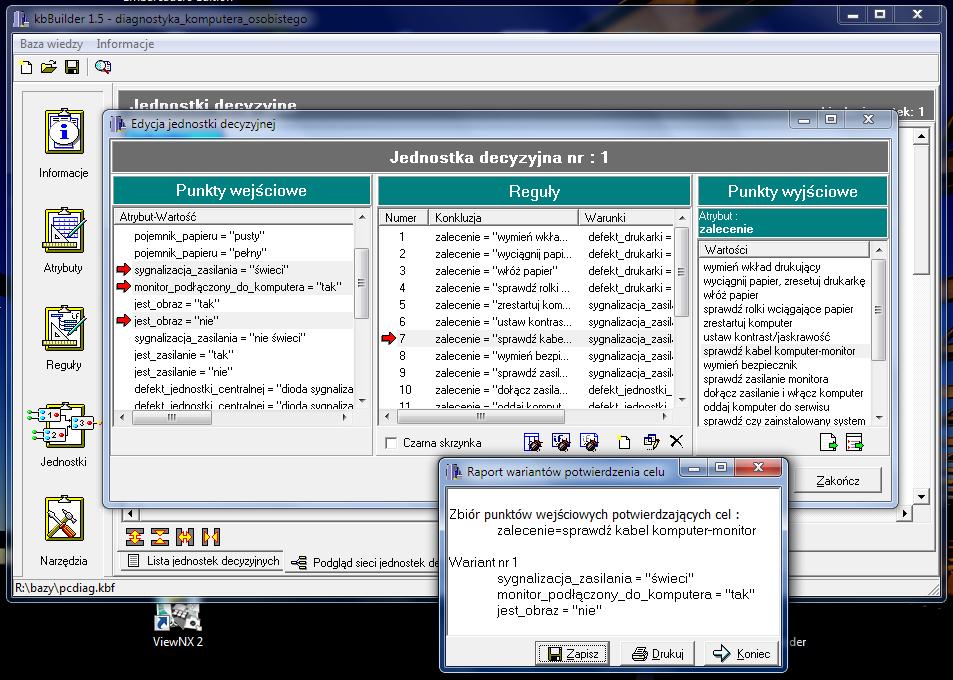Click the delete rule X icon

tap(676, 441)
